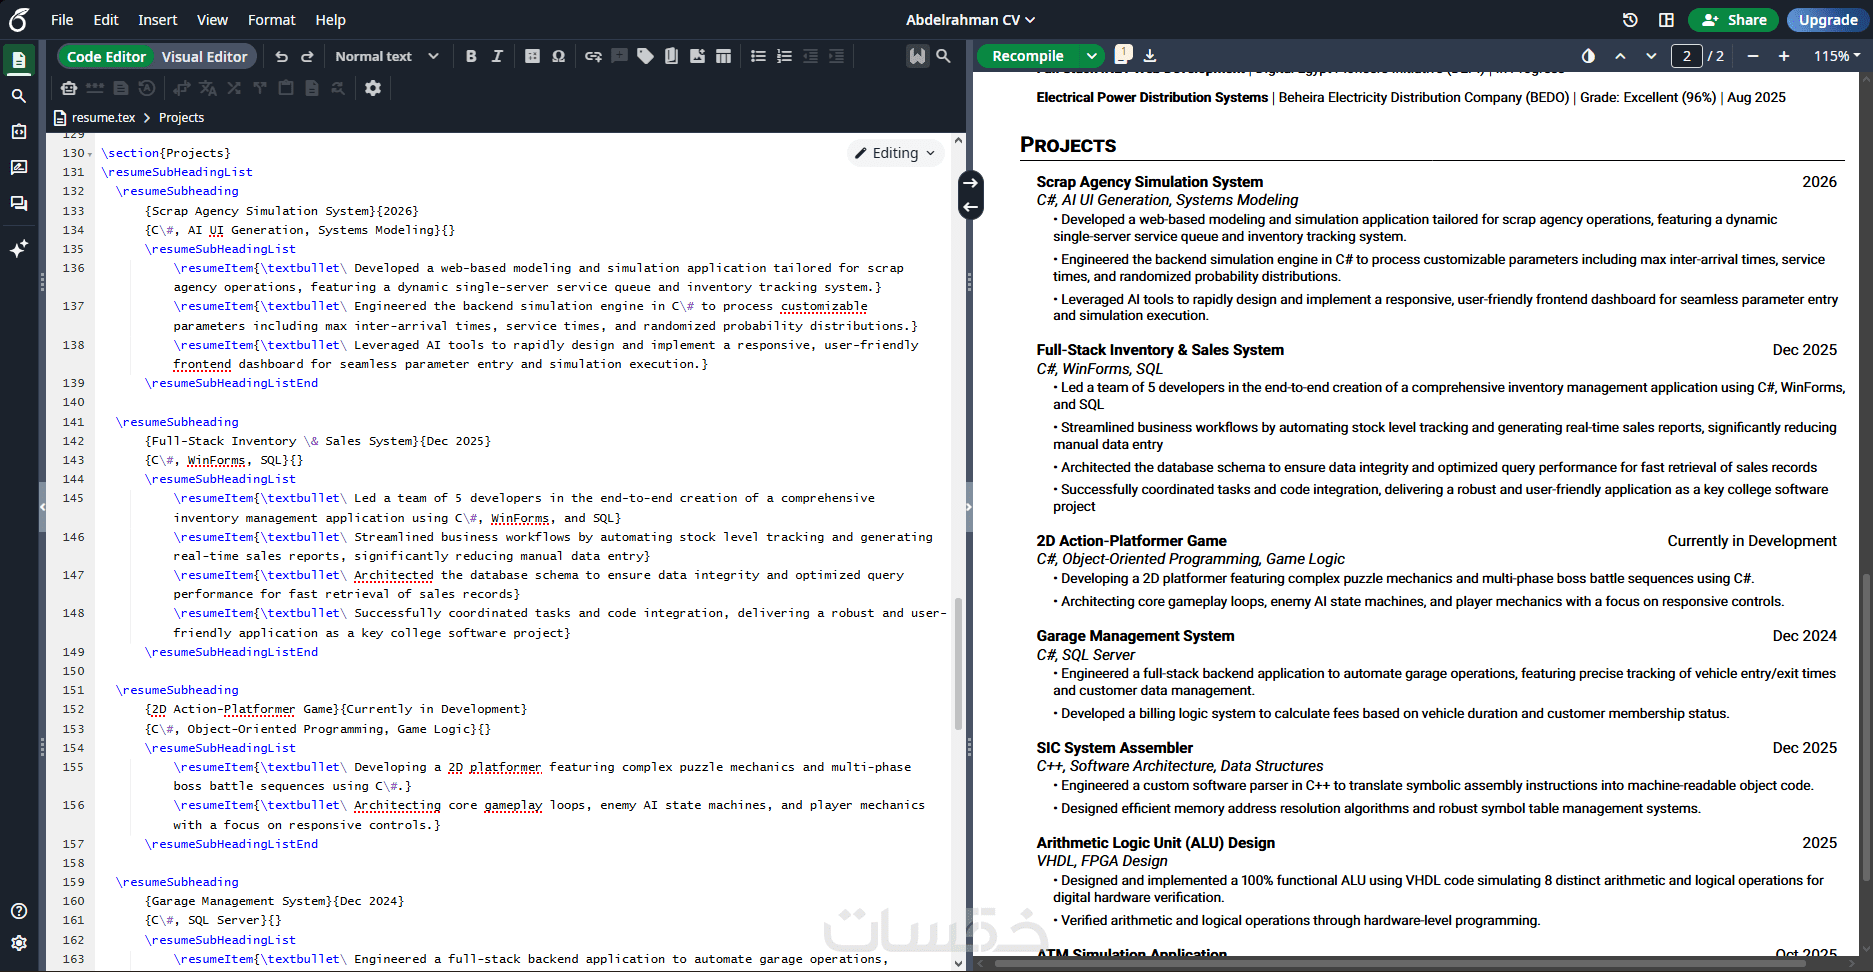This screenshot has width=1873, height=972.
Task: Open the integrations panel in sidebar
Action: click(x=19, y=131)
